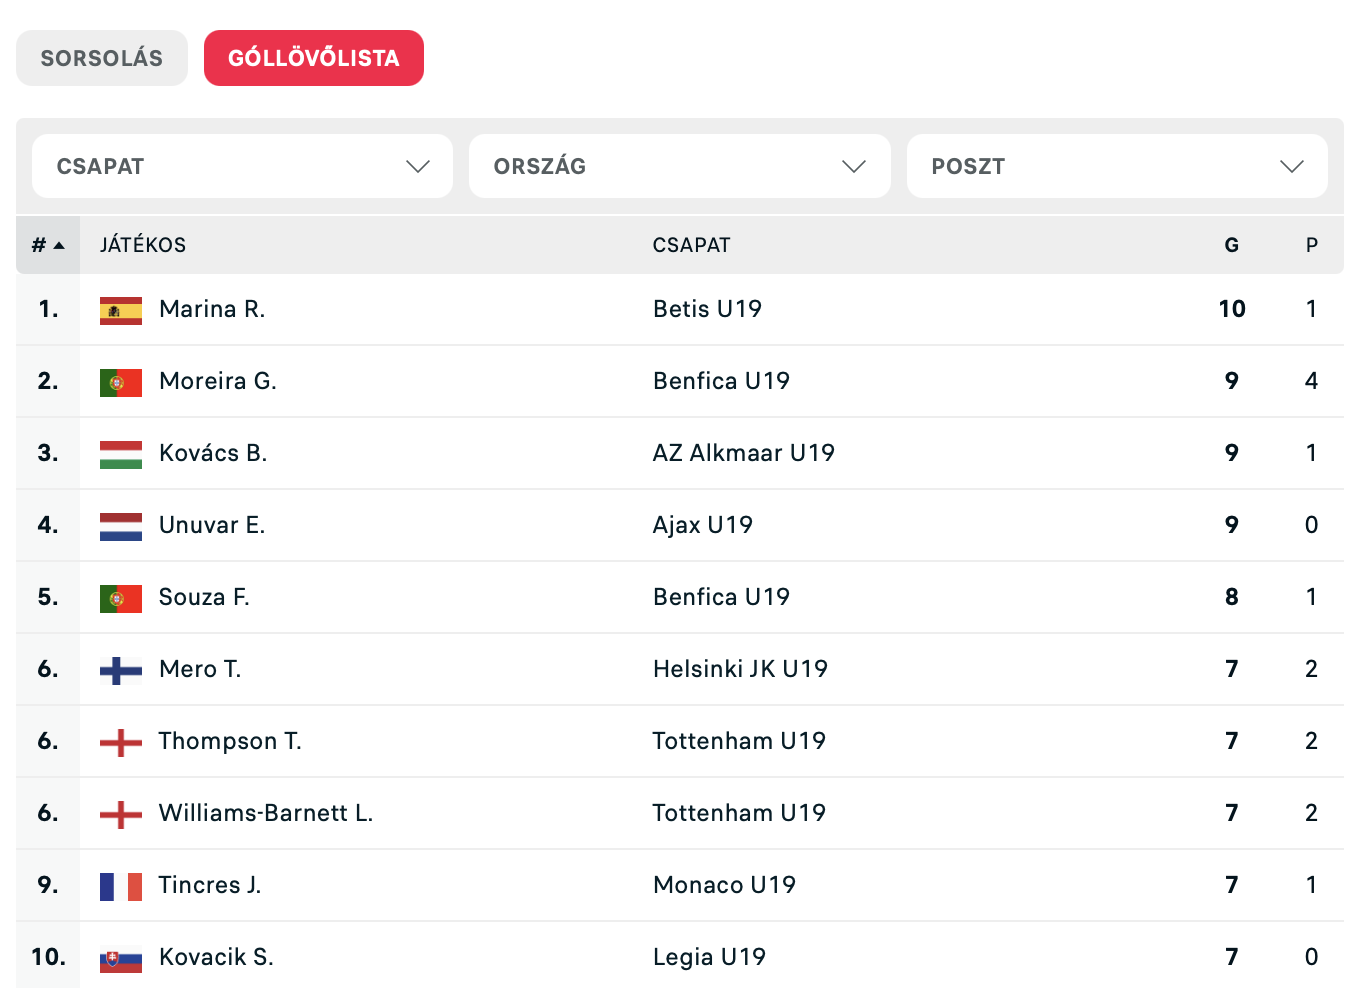Click the Spanish flag next to Marina R.
Screen dimensions: 1350x988
(x=120, y=311)
